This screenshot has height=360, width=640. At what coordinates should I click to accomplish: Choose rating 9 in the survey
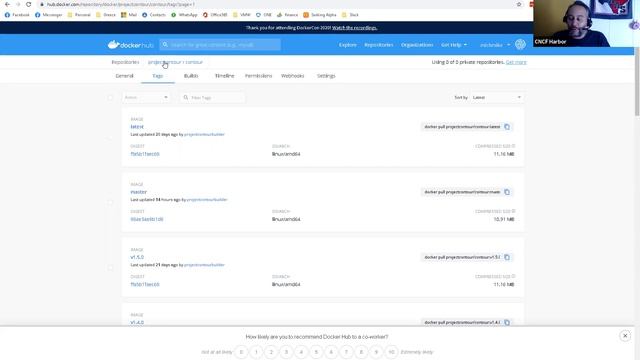click(x=376, y=352)
